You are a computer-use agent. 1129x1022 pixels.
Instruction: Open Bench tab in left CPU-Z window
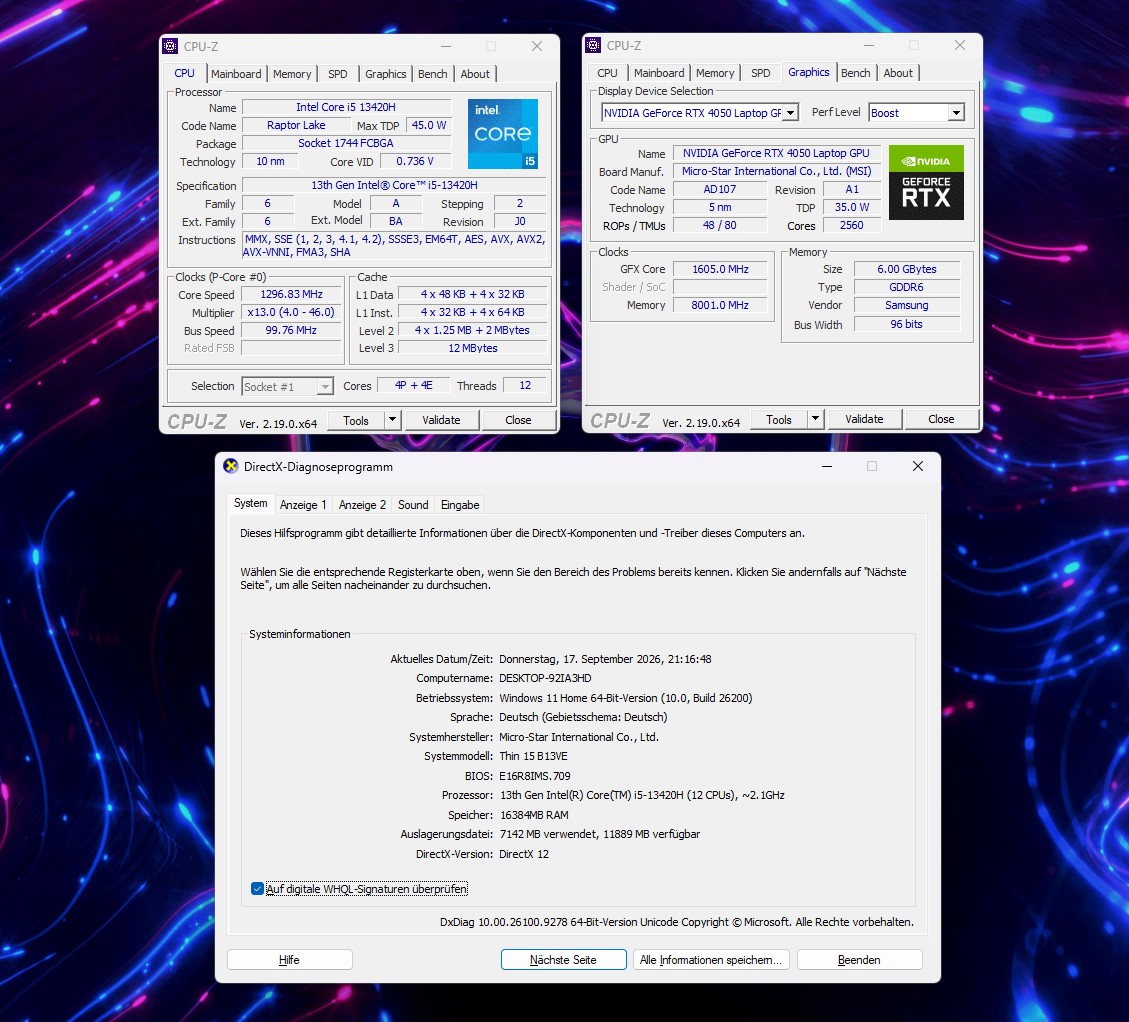(x=432, y=74)
